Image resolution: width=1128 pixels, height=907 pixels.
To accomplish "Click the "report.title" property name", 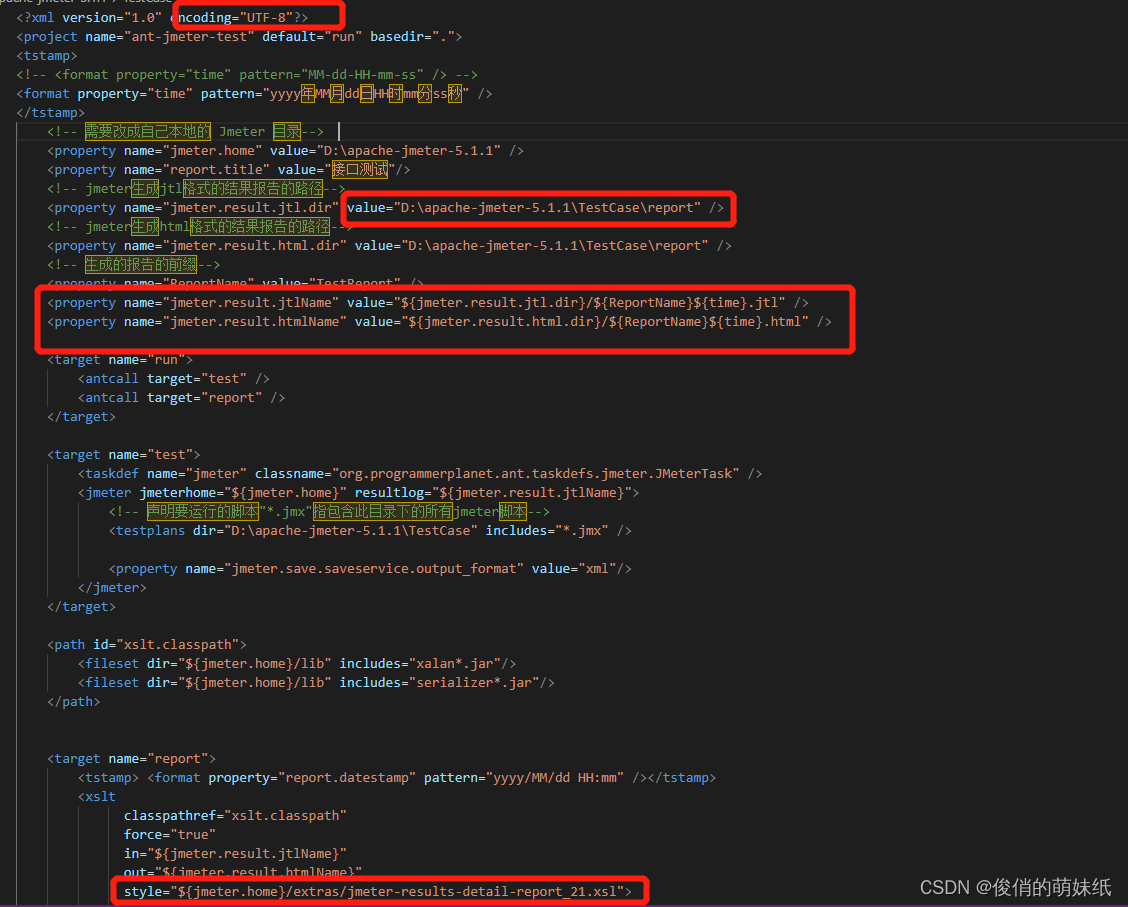I will pyautogui.click(x=217, y=170).
